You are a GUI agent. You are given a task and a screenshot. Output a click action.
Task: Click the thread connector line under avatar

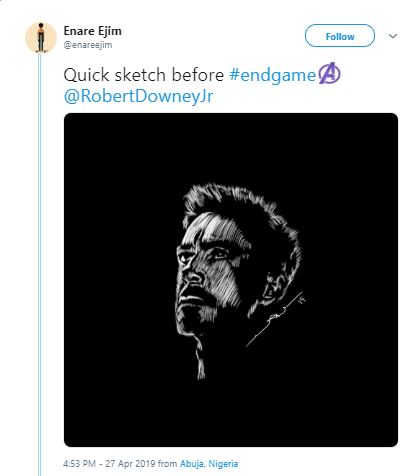pyautogui.click(x=39, y=264)
